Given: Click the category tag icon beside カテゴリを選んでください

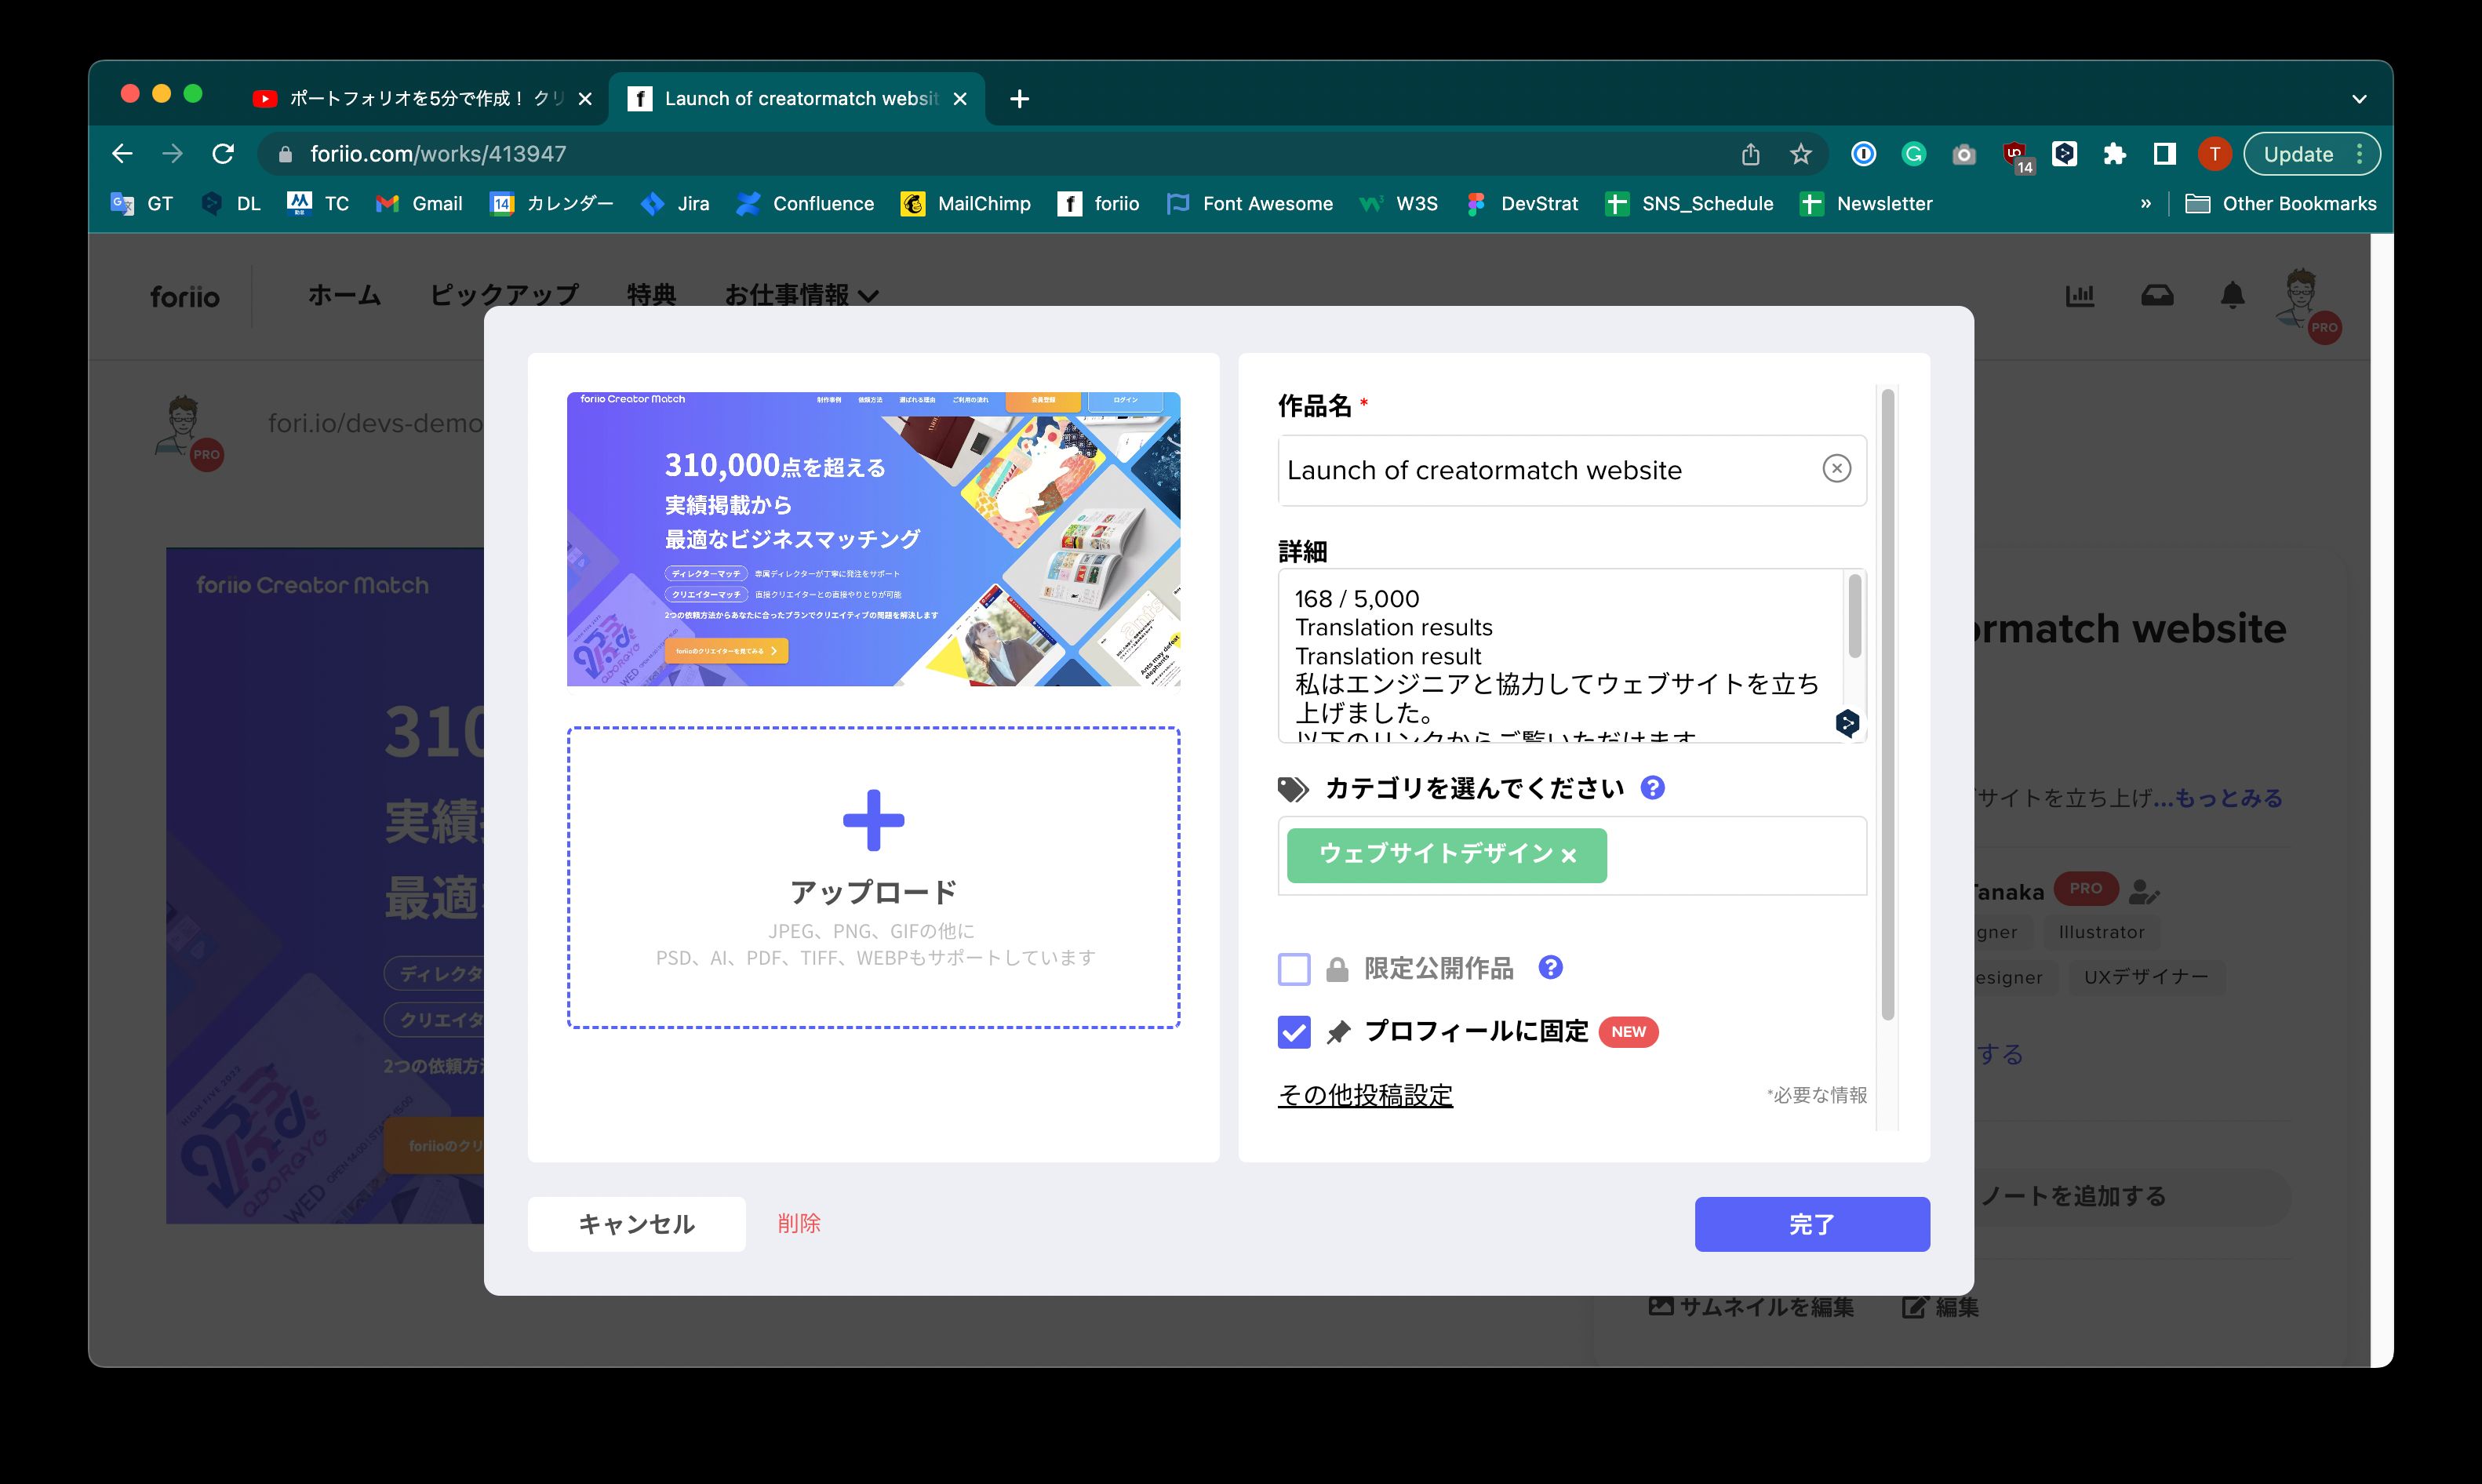Looking at the screenshot, I should (1293, 788).
